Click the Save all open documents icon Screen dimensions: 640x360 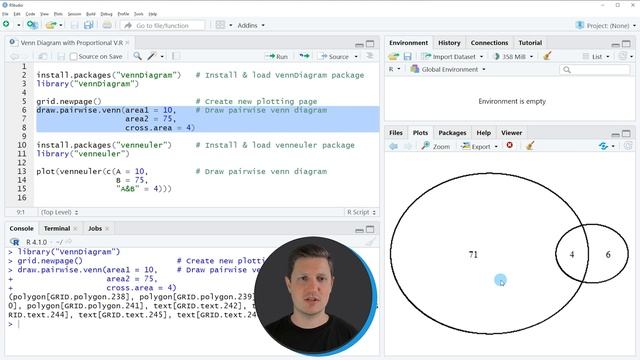tap(89, 25)
